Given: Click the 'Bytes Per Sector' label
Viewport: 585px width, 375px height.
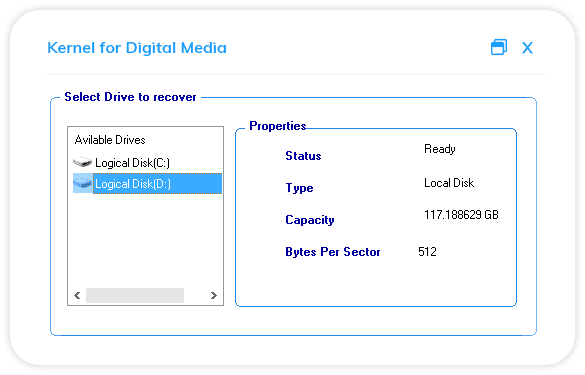Looking at the screenshot, I should tap(333, 252).
